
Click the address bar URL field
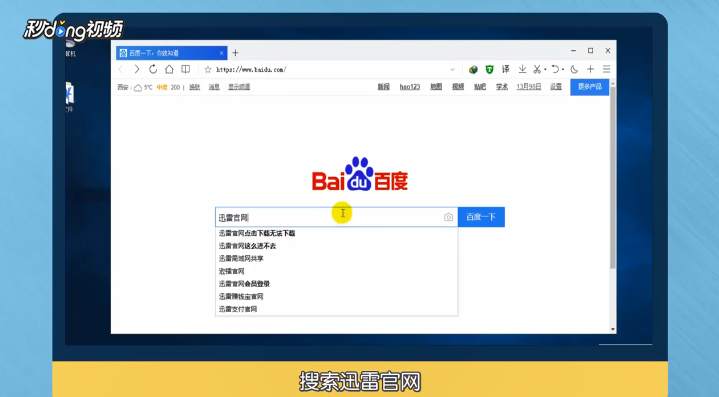(330, 70)
